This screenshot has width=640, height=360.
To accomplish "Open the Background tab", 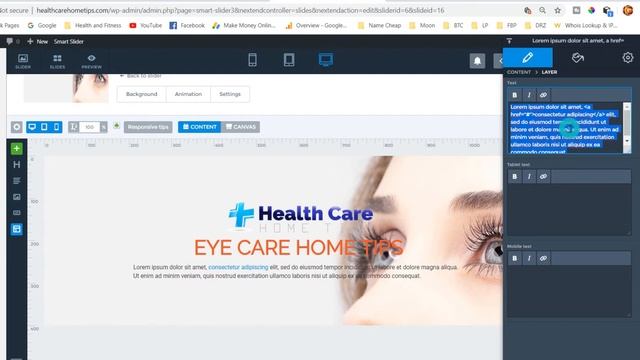I will tap(142, 94).
